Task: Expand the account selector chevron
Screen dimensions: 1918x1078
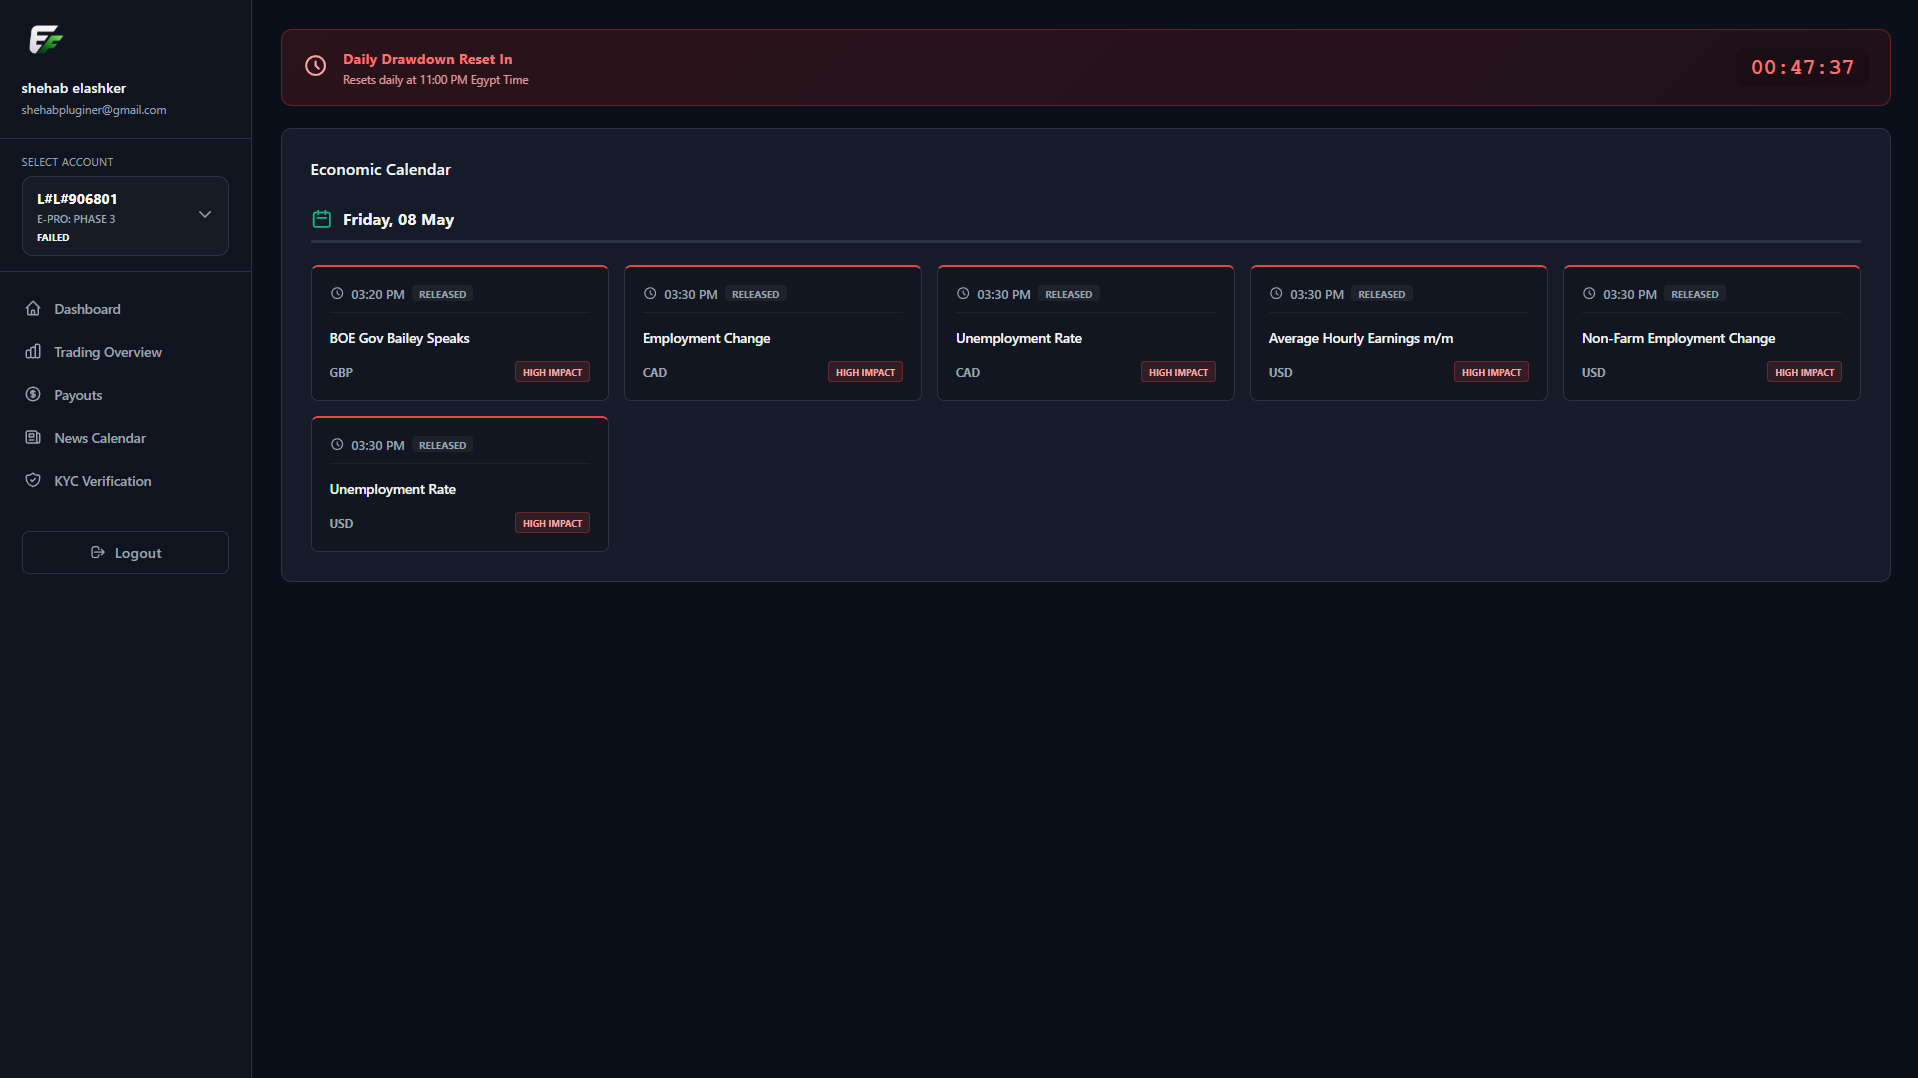Action: pyautogui.click(x=205, y=215)
